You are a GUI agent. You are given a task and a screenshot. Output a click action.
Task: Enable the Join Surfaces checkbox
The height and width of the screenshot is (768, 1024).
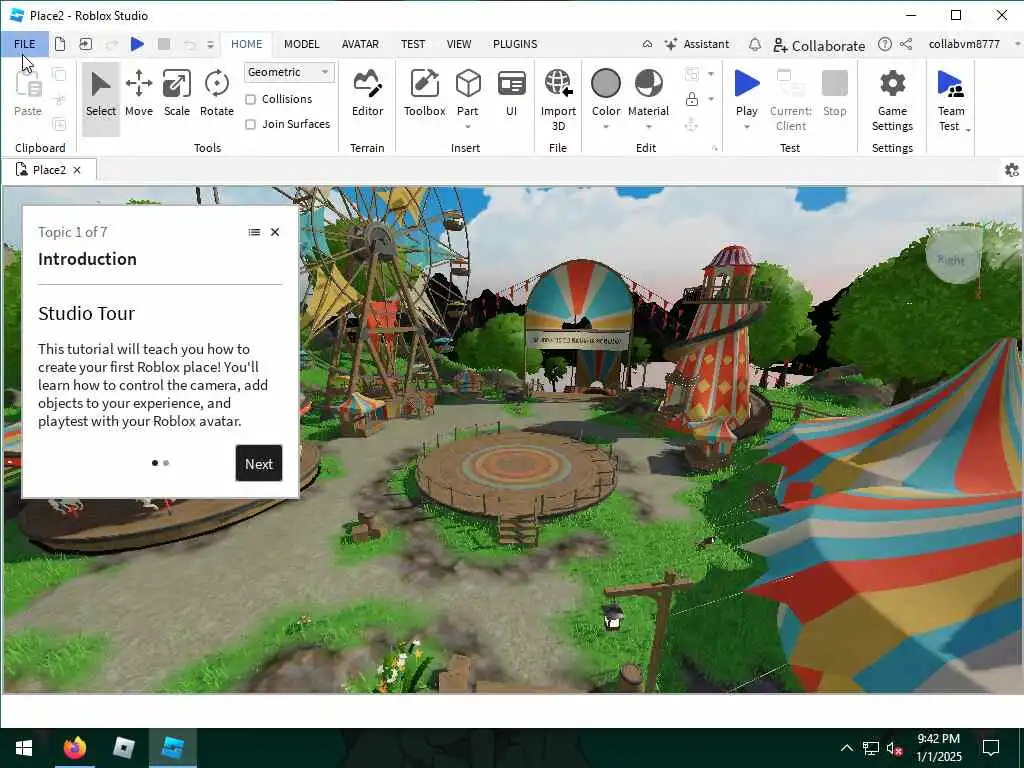coord(250,124)
